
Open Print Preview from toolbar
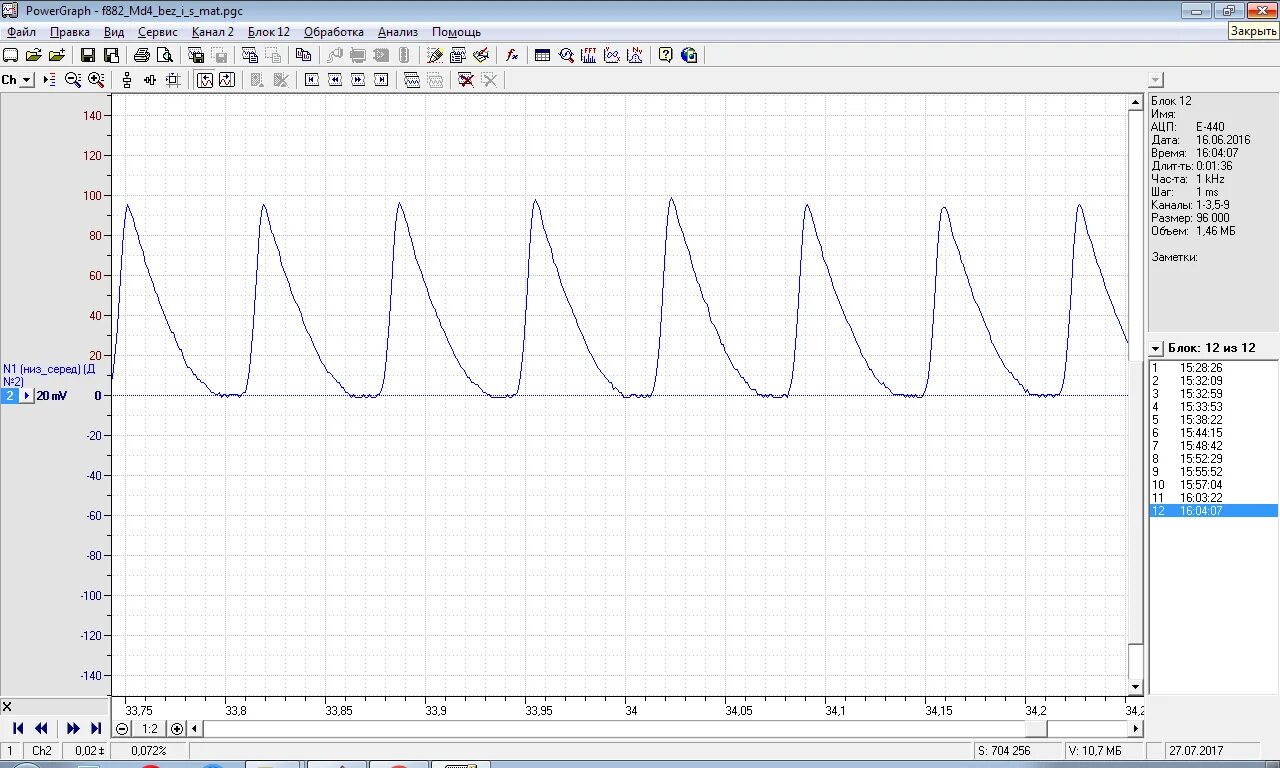tap(165, 55)
